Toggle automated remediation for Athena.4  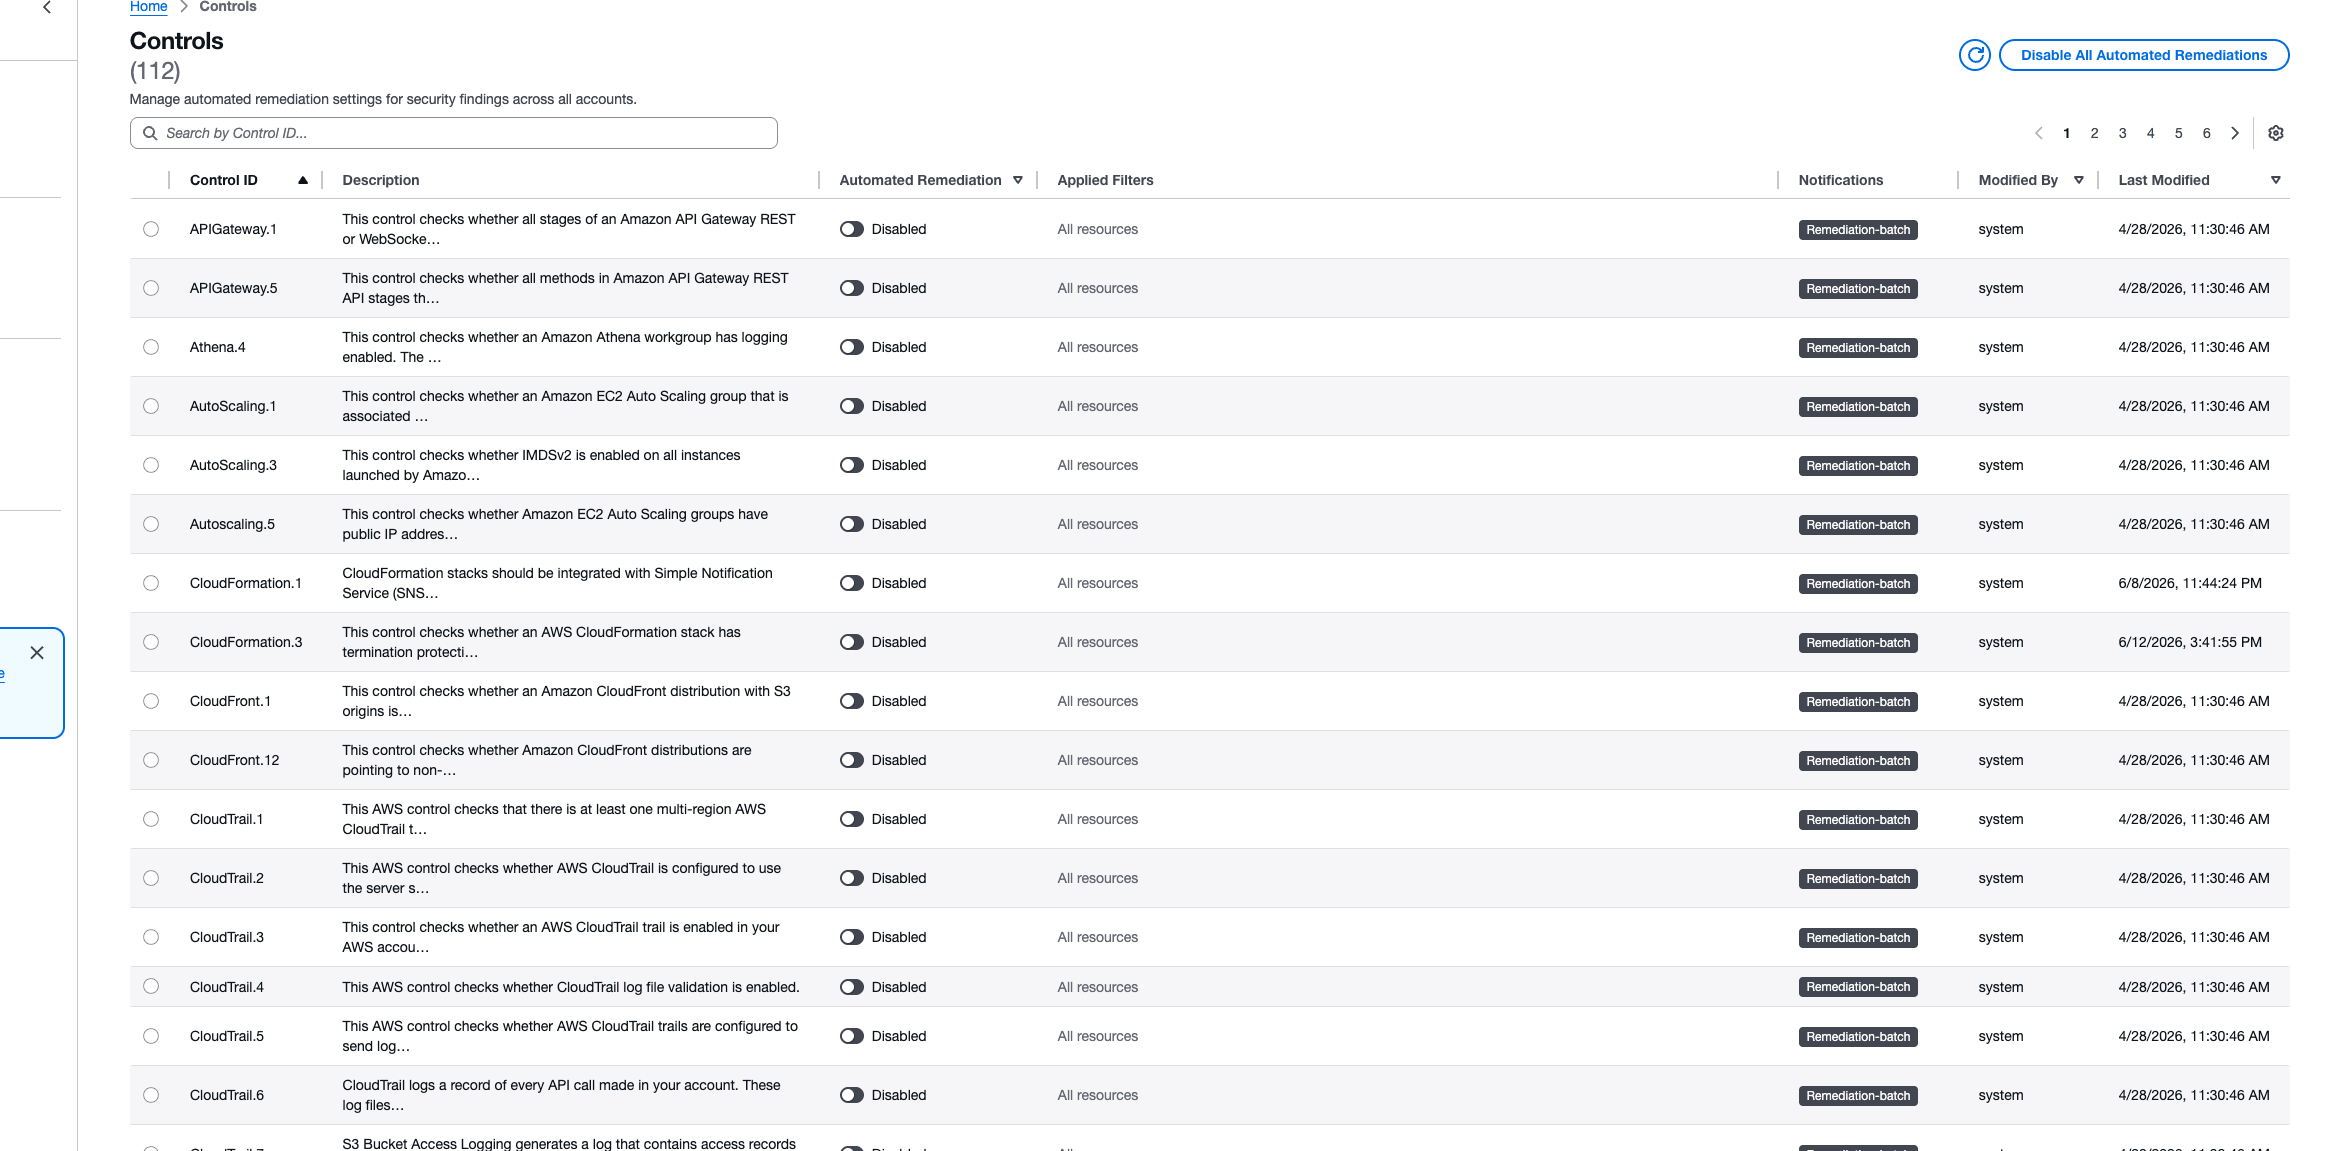(x=852, y=347)
